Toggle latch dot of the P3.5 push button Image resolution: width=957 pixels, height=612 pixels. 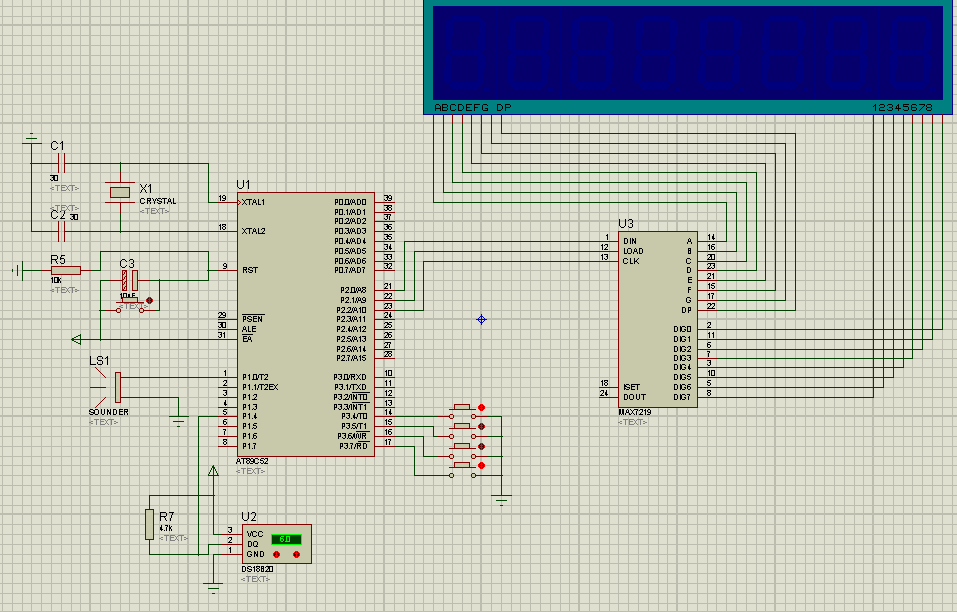(x=482, y=427)
